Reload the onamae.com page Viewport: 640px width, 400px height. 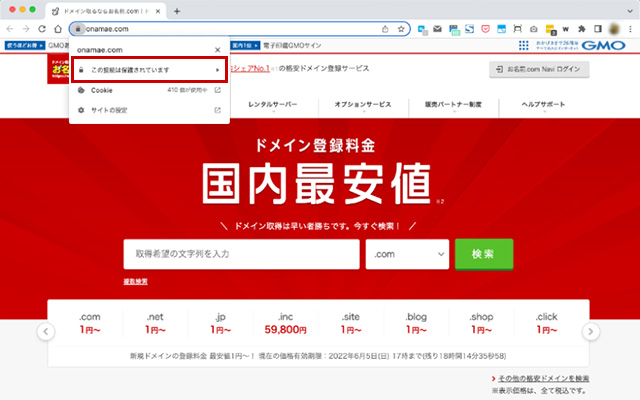[42, 29]
